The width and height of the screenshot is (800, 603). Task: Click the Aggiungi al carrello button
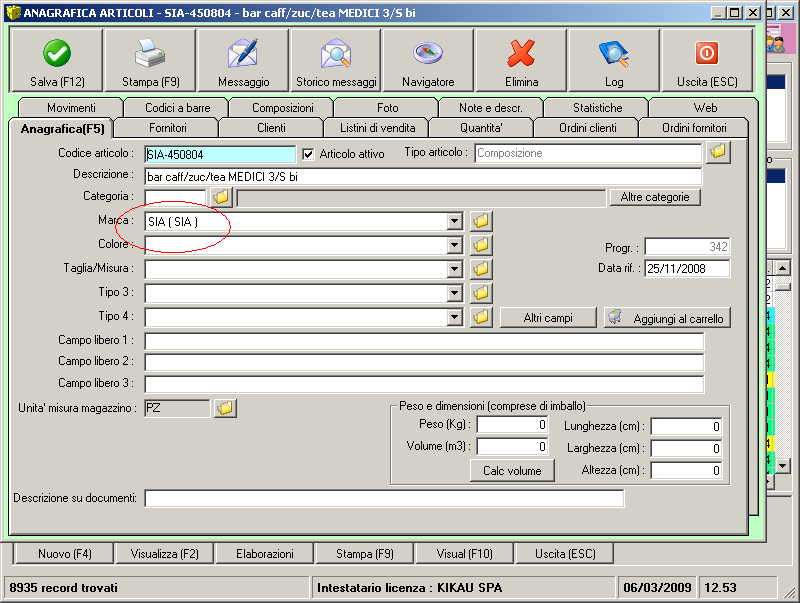click(668, 318)
